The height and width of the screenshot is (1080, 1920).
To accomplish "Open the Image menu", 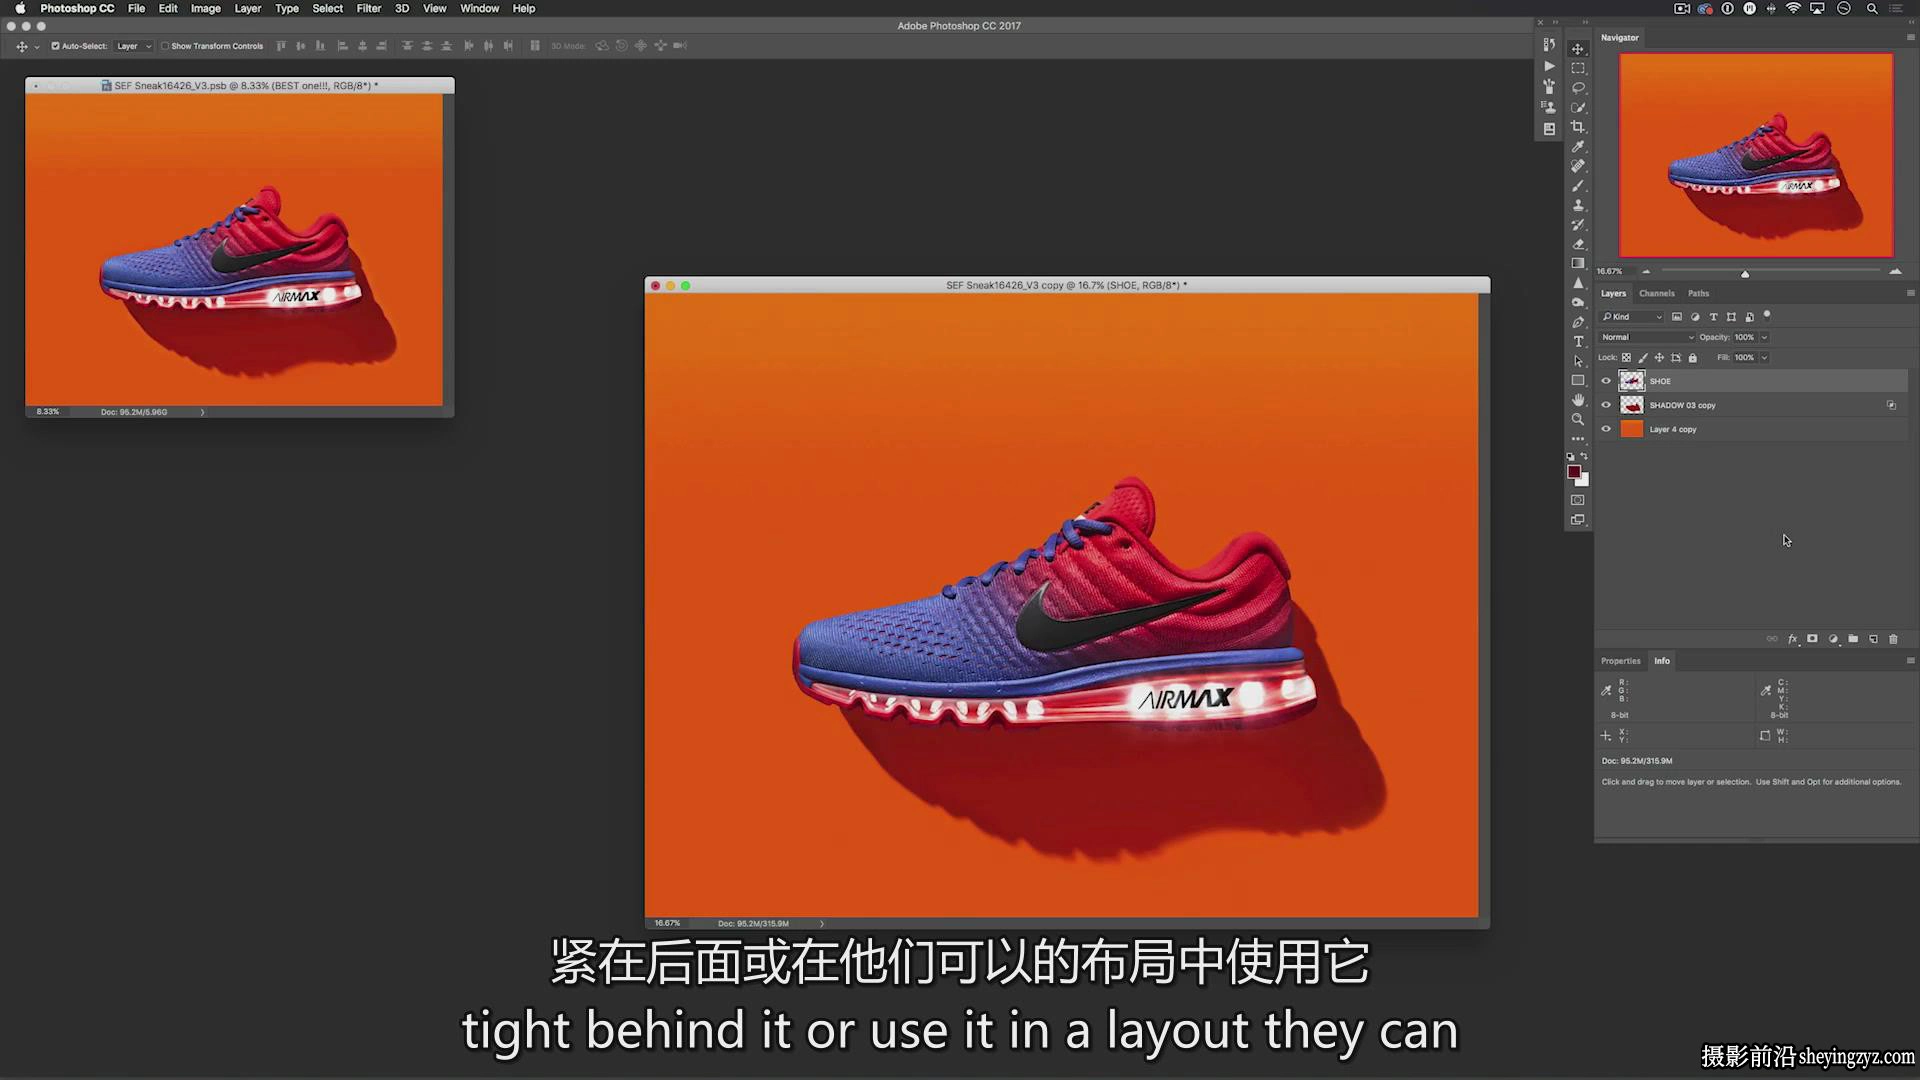I will [205, 8].
